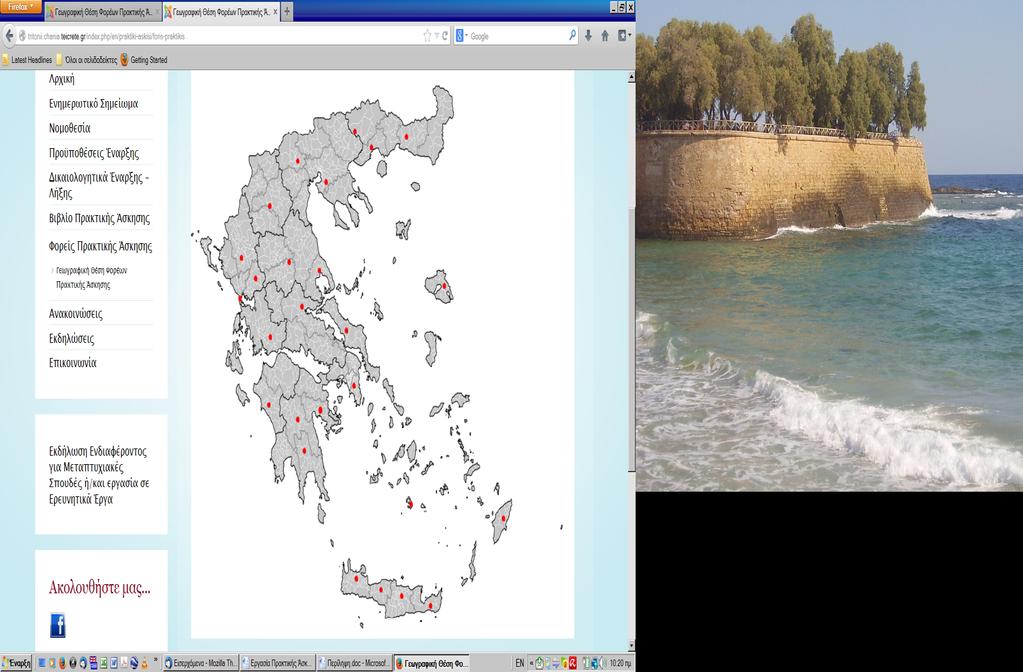Expand hidden Quick Launch icons chevron
The height and width of the screenshot is (672, 1023).
tap(156, 661)
